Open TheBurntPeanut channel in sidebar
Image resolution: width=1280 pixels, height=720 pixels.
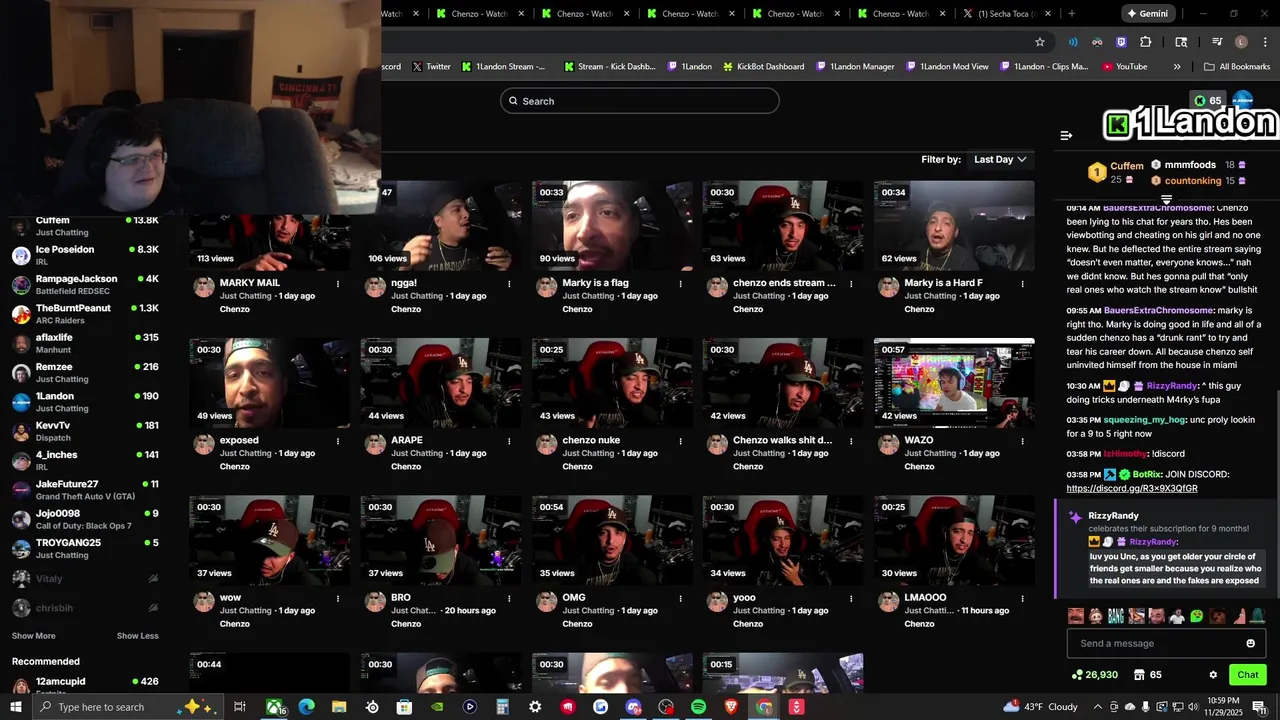pyautogui.click(x=85, y=314)
